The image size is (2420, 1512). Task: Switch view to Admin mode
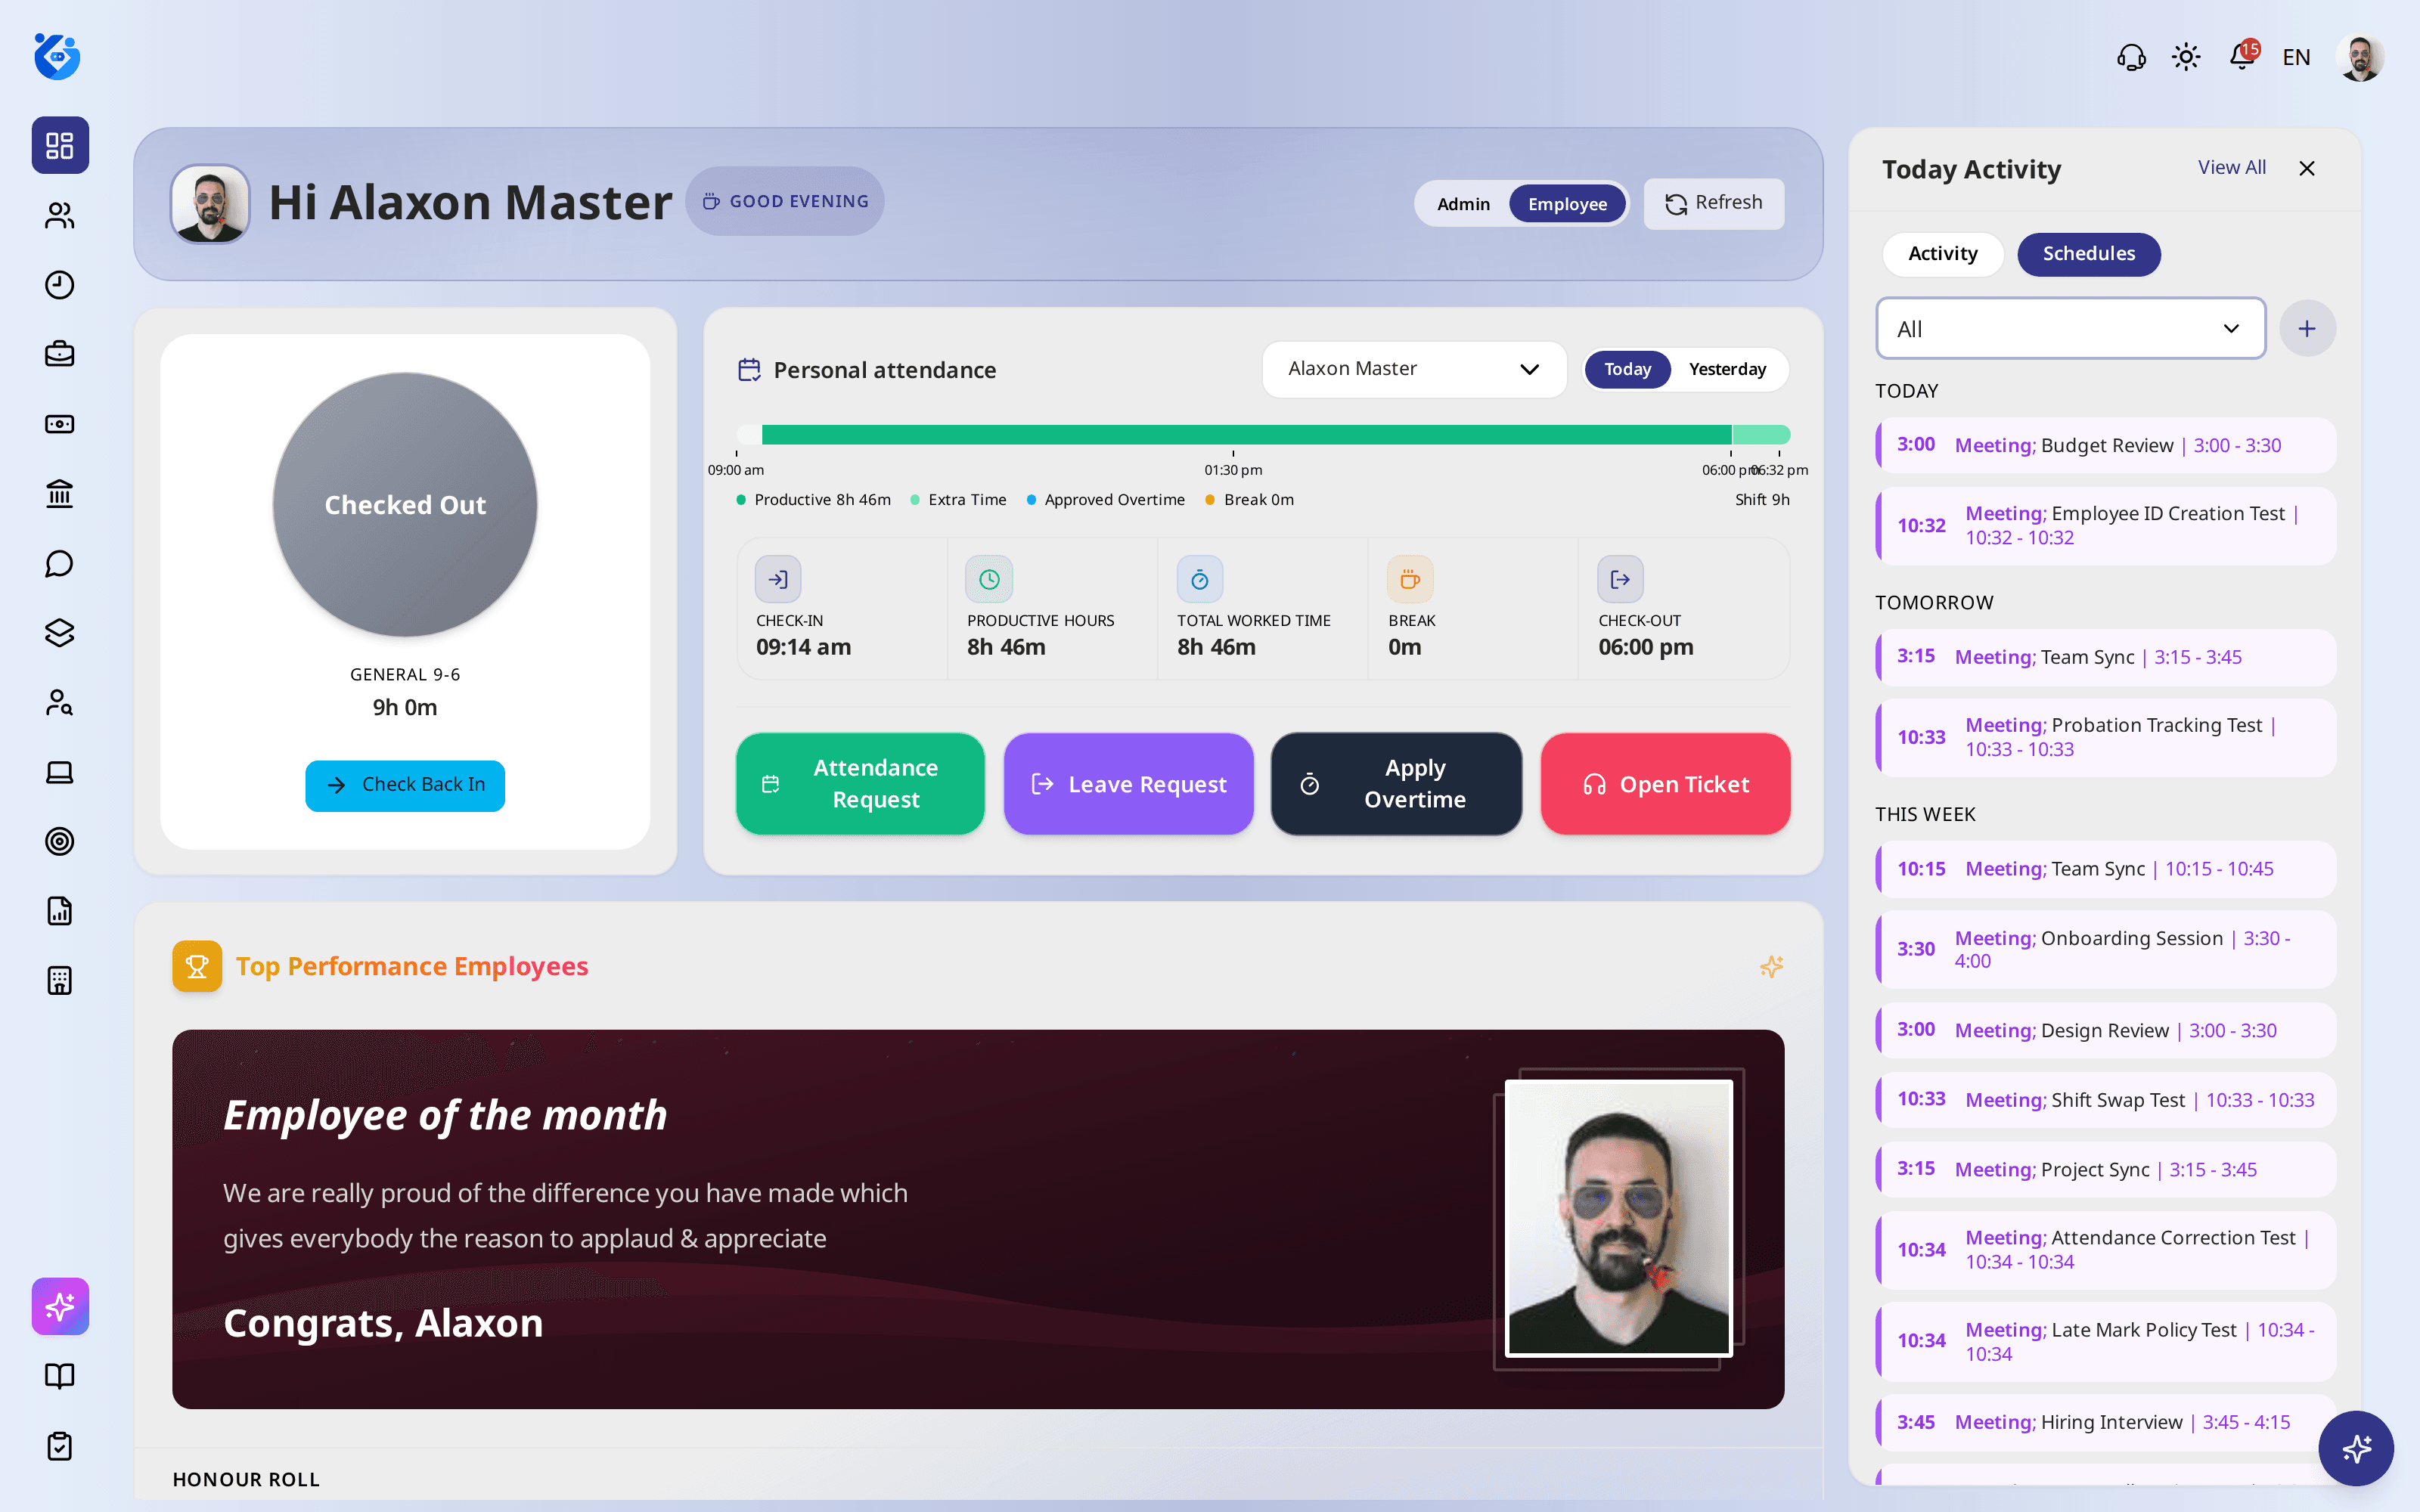tap(1463, 204)
